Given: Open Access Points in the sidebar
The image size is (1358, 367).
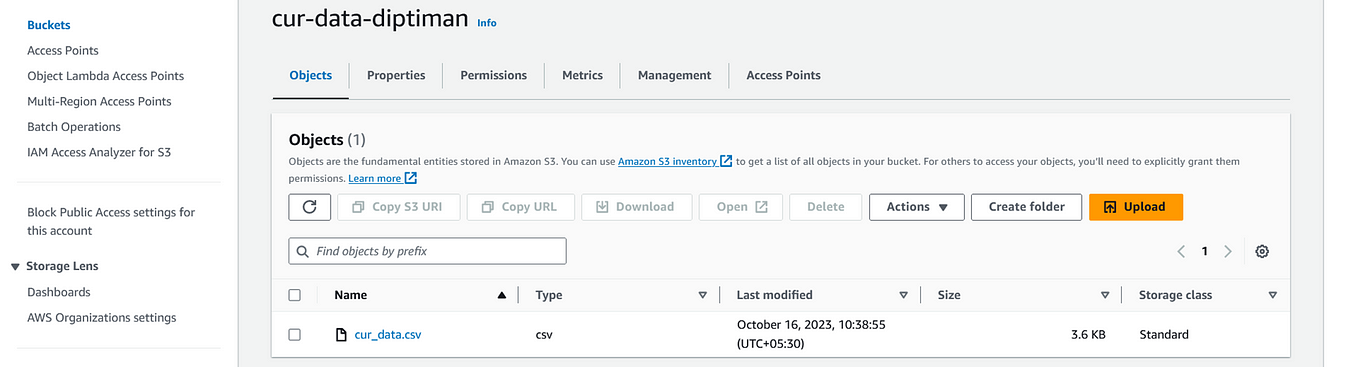Looking at the screenshot, I should tap(63, 50).
